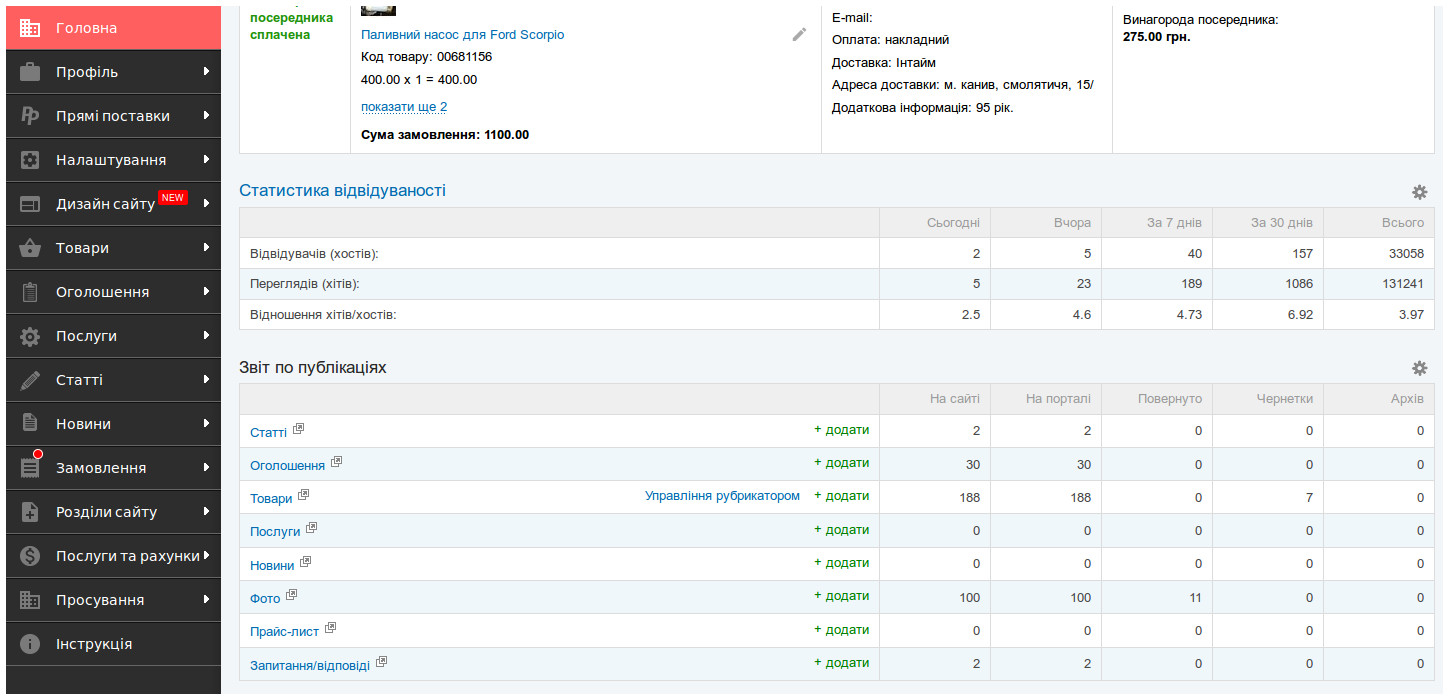Click new-window icon next to Товари
Screen dimensions: 1450x700
(304, 495)
